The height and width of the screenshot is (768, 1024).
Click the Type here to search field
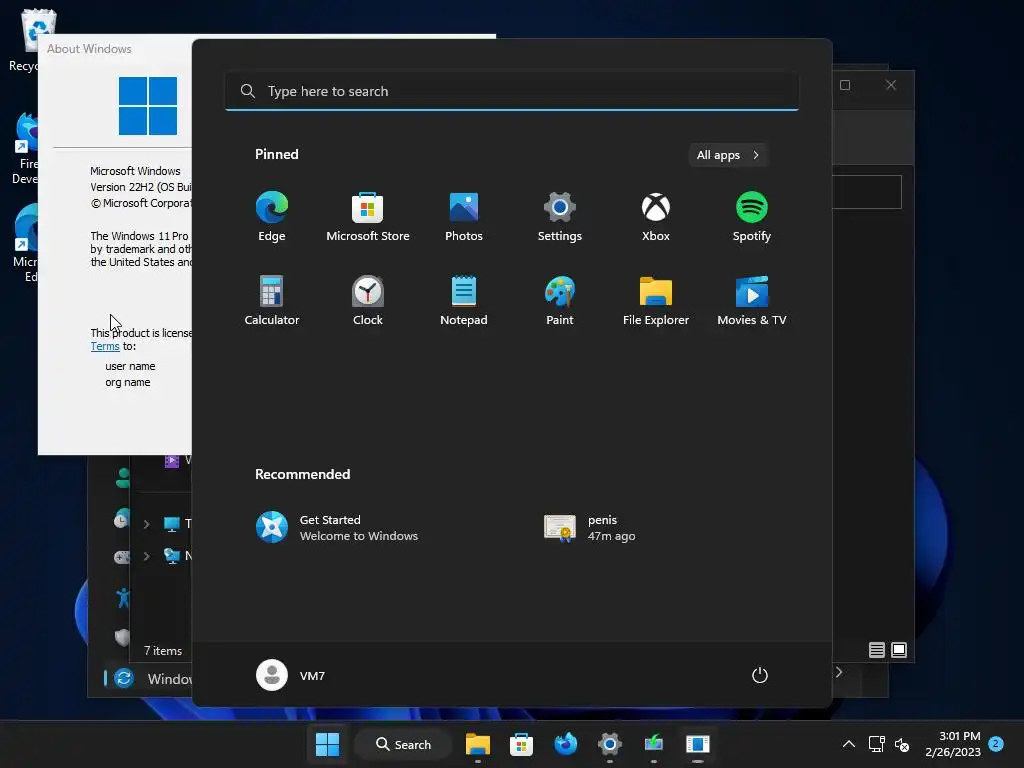click(x=512, y=91)
